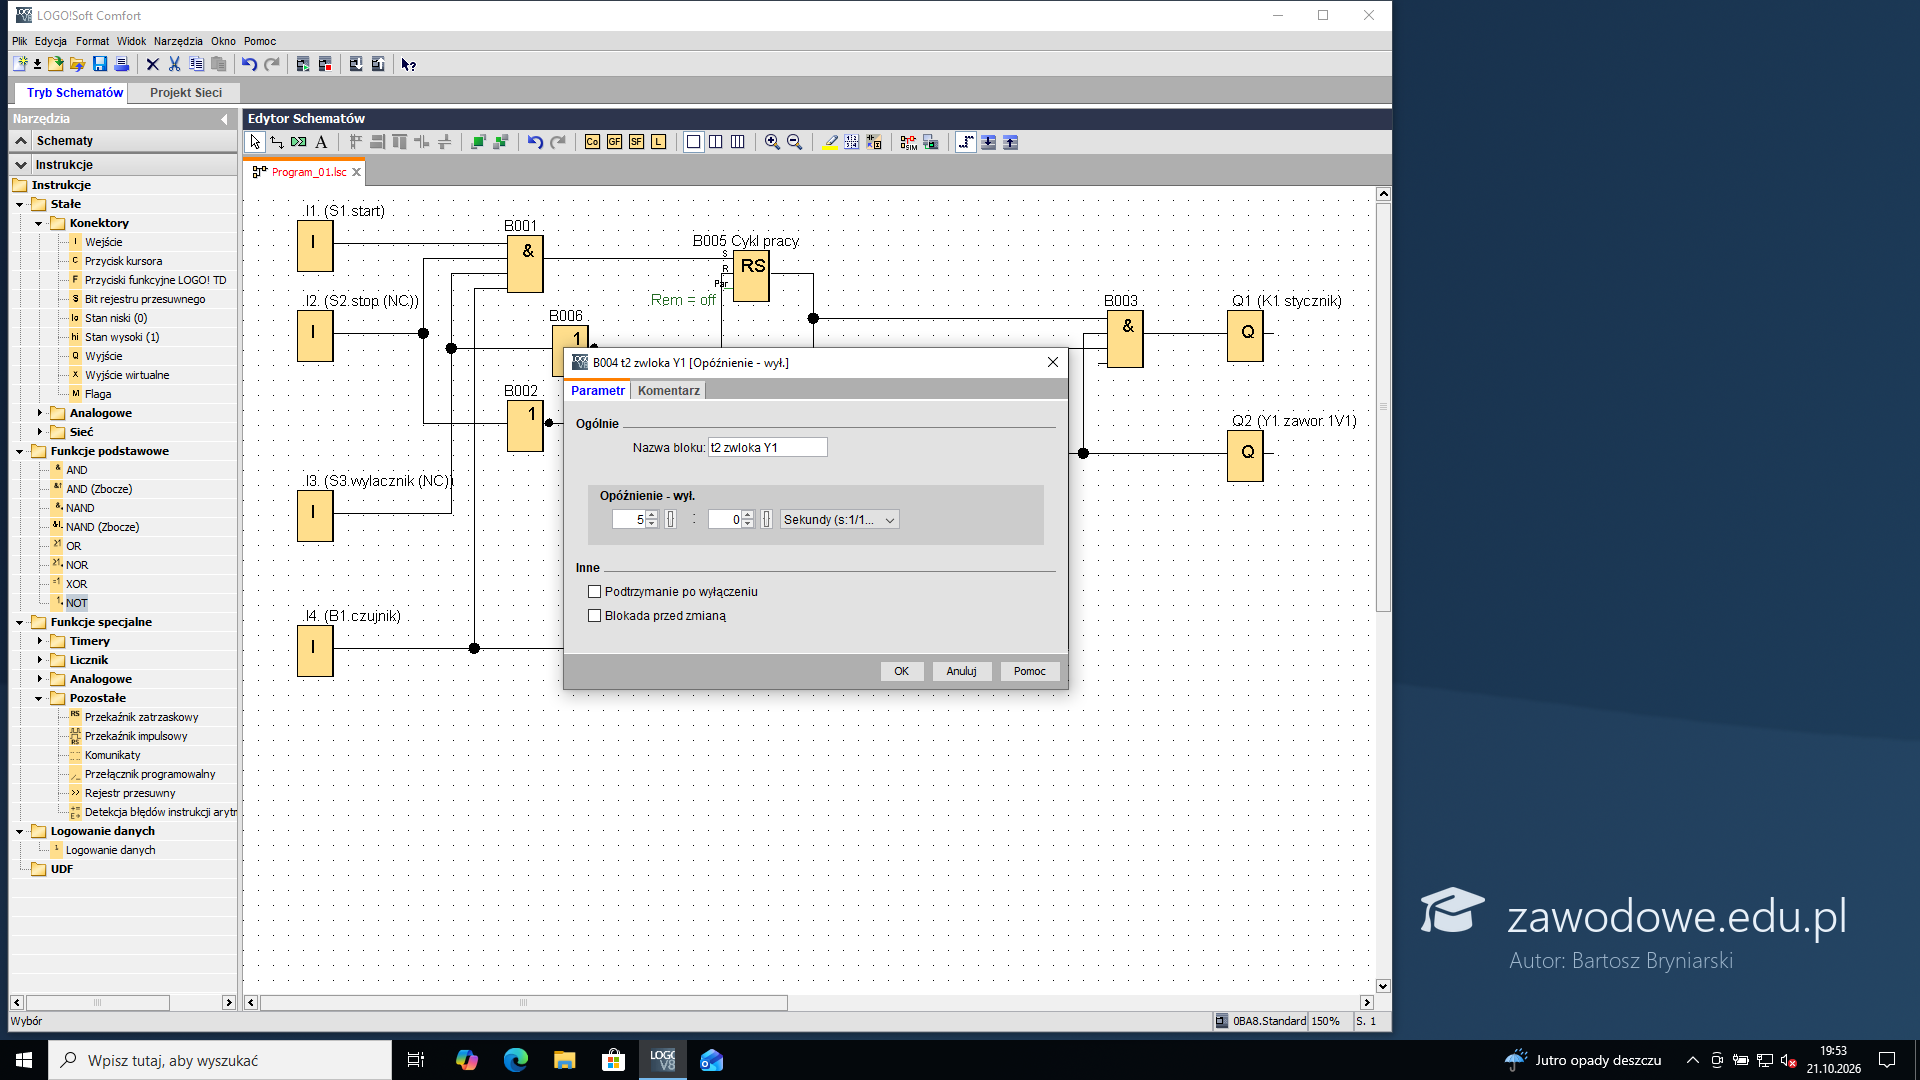Click the save diskette icon
1920x1080 pixels.
[x=100, y=64]
